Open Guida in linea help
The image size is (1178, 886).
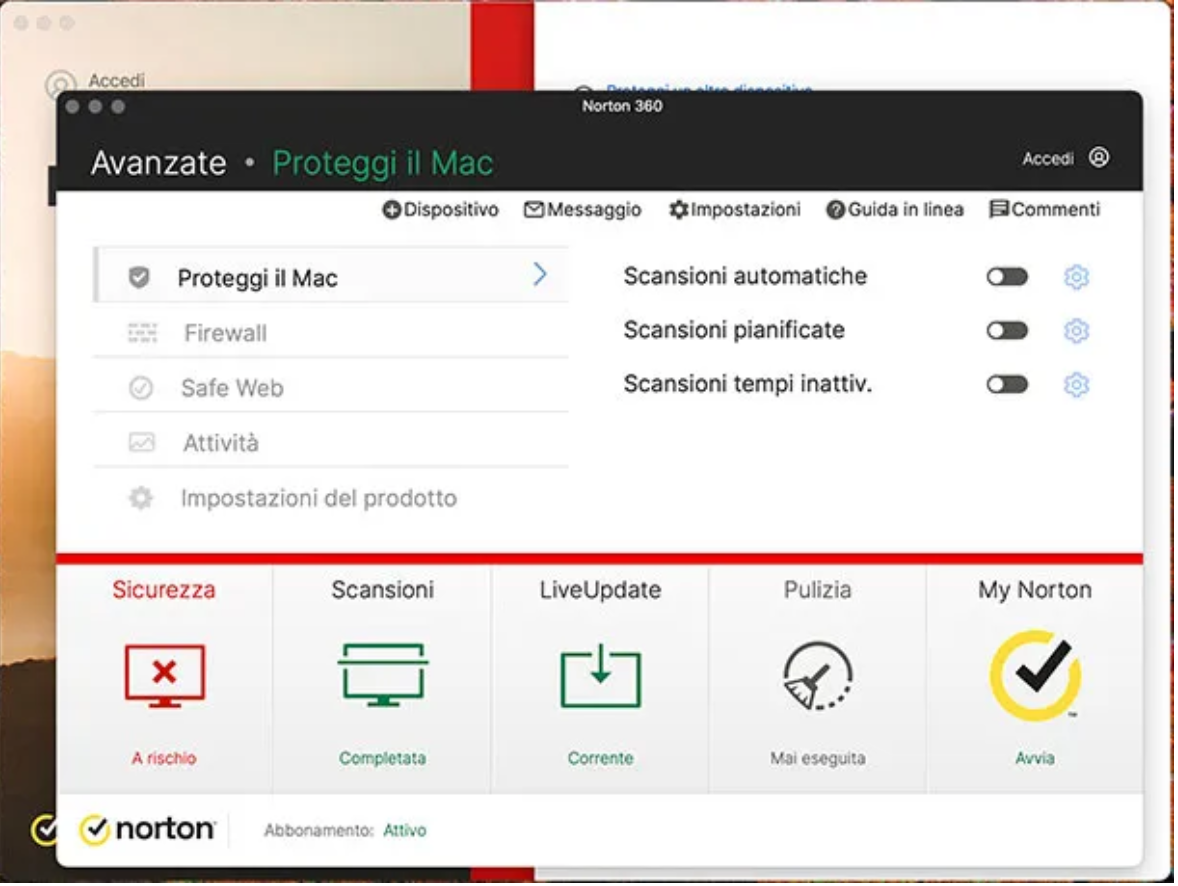[x=893, y=210]
